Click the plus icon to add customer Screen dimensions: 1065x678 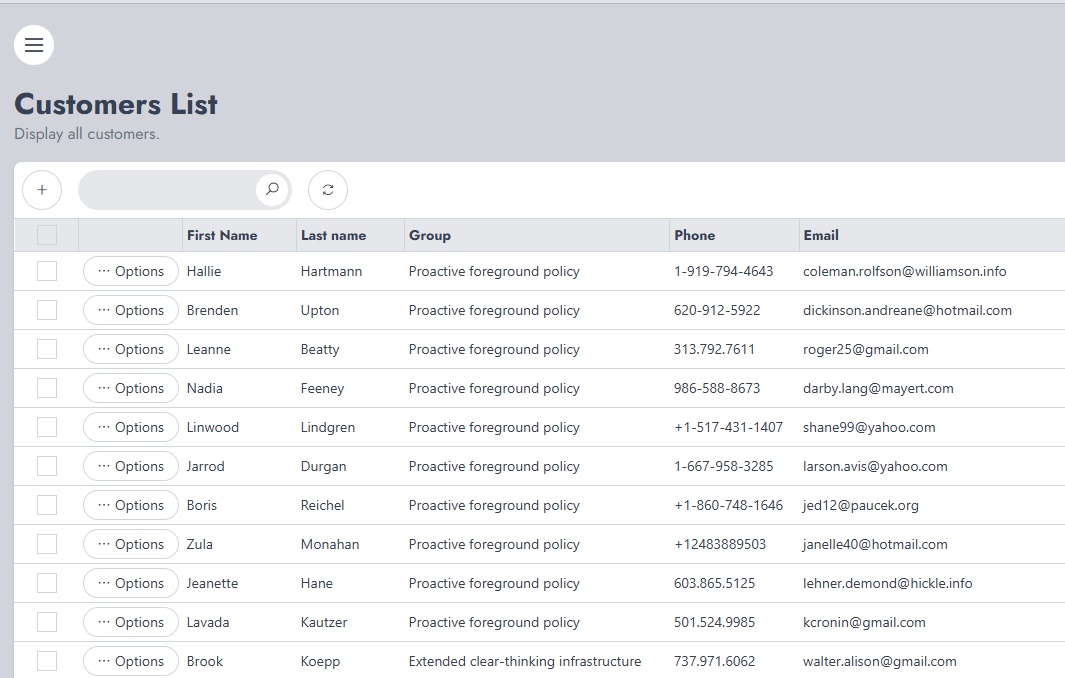(x=42, y=190)
